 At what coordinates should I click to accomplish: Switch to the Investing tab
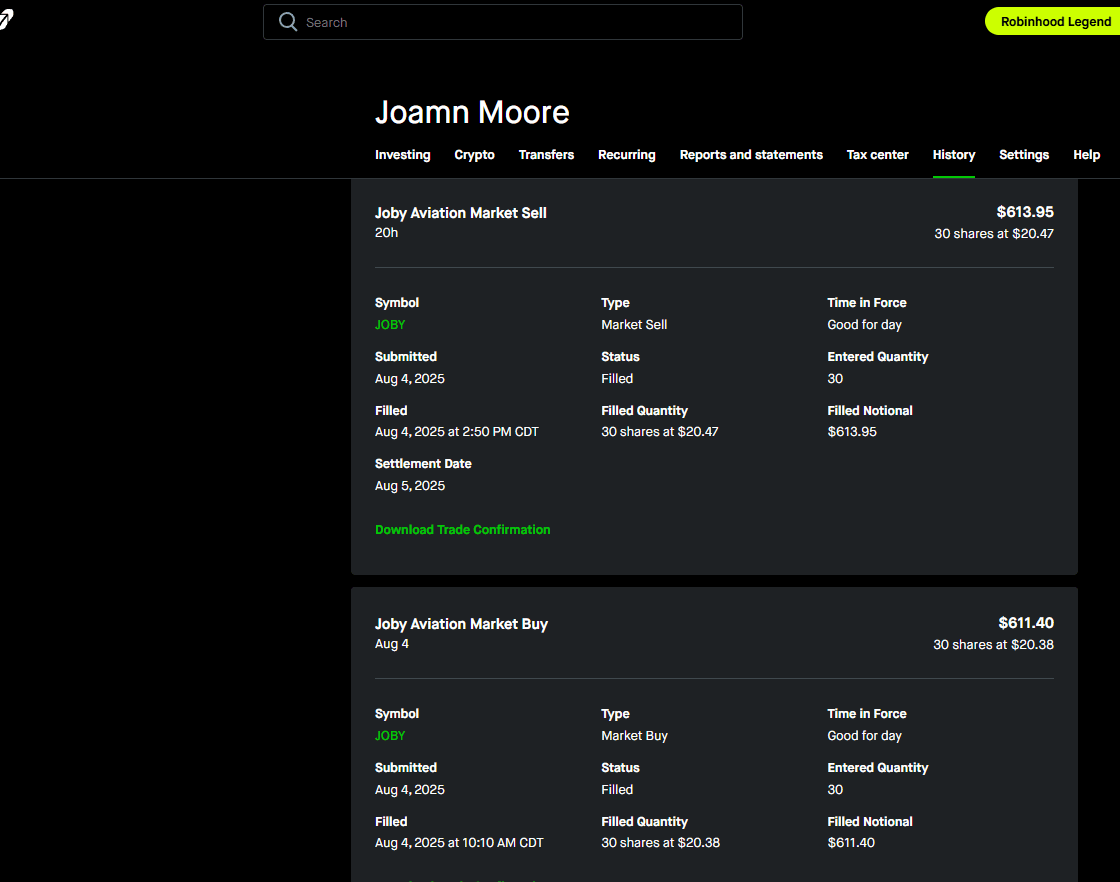click(403, 155)
